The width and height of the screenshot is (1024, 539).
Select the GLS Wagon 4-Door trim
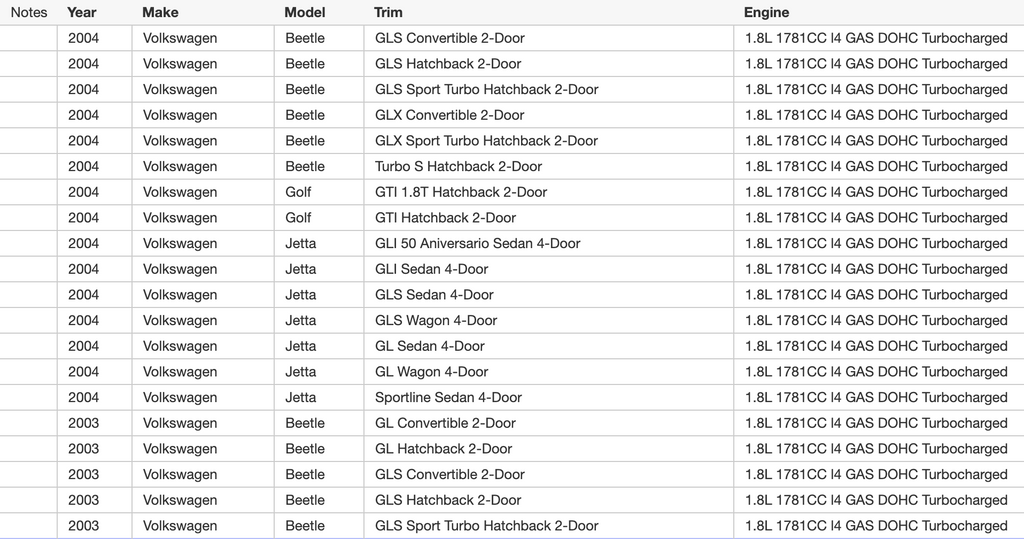pyautogui.click(x=436, y=320)
